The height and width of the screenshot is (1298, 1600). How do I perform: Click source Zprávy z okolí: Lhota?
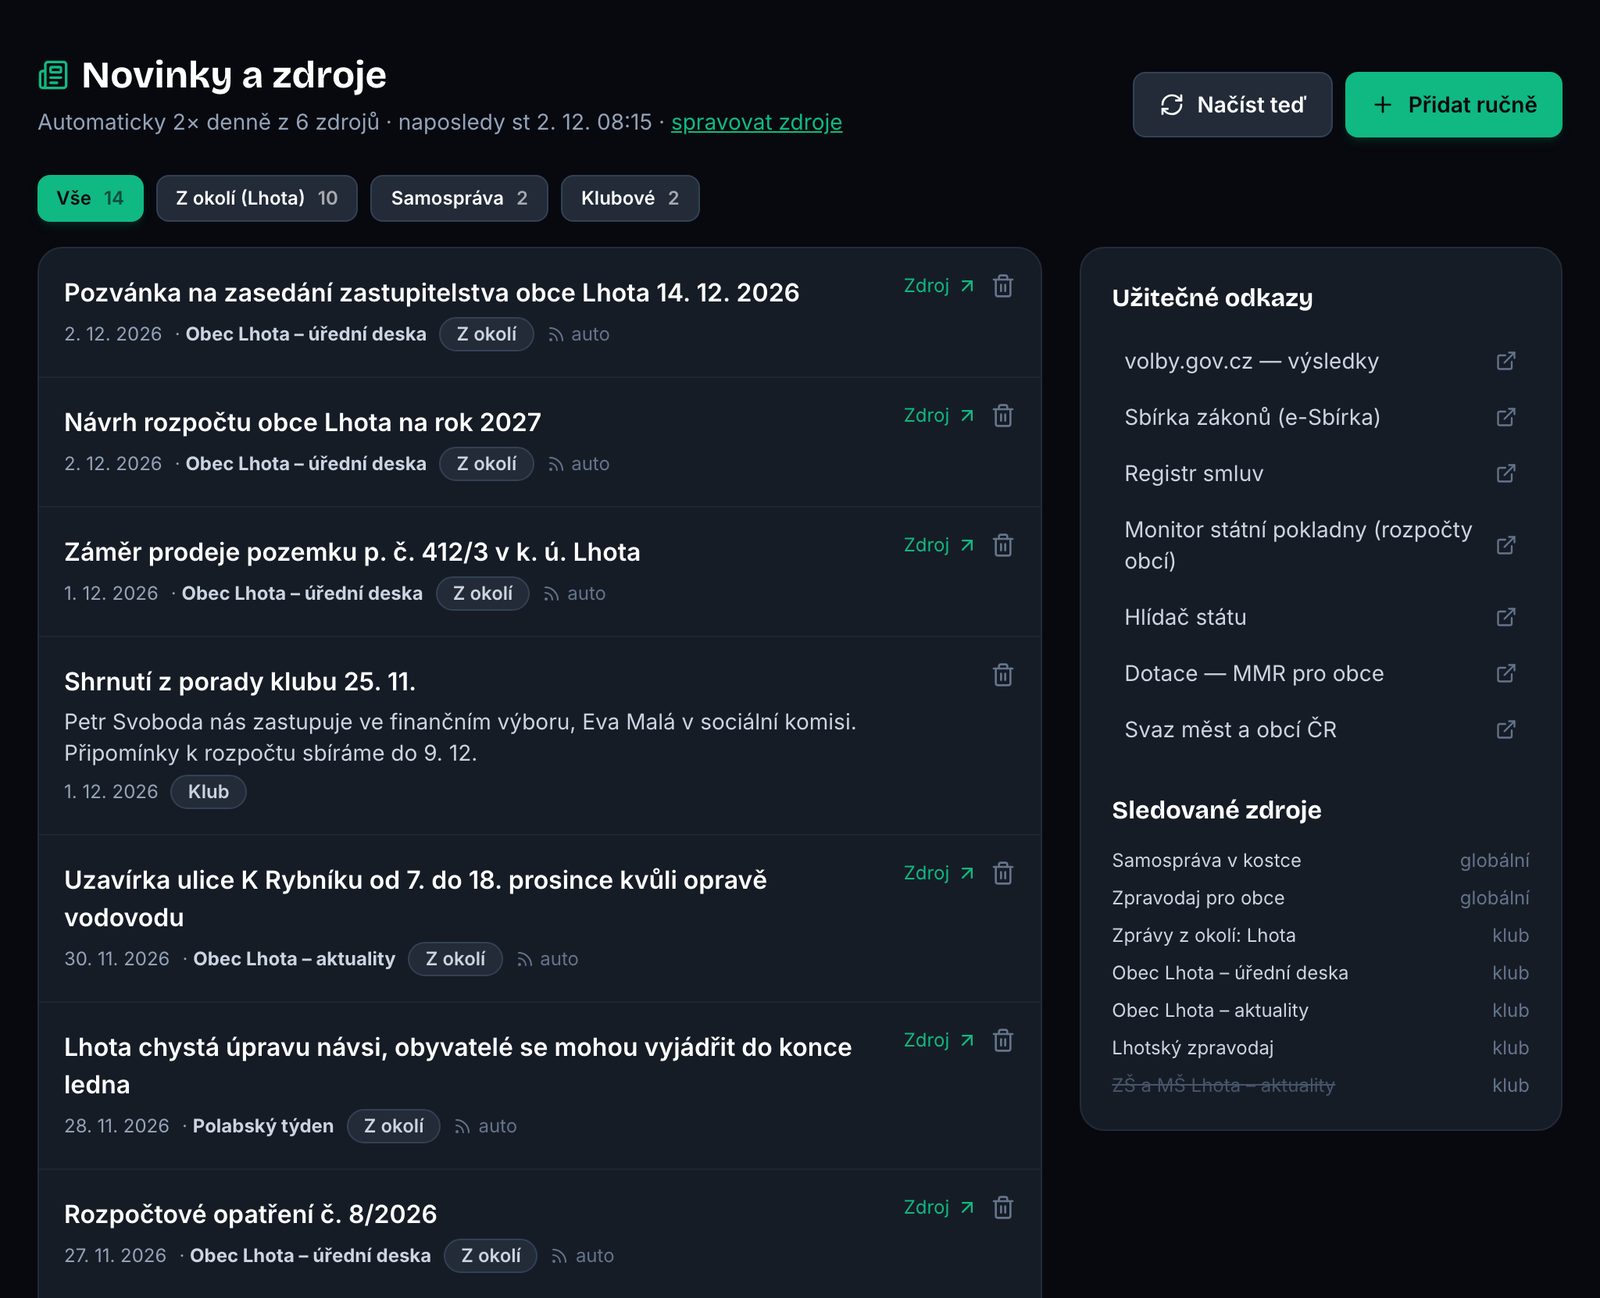pos(1204,935)
